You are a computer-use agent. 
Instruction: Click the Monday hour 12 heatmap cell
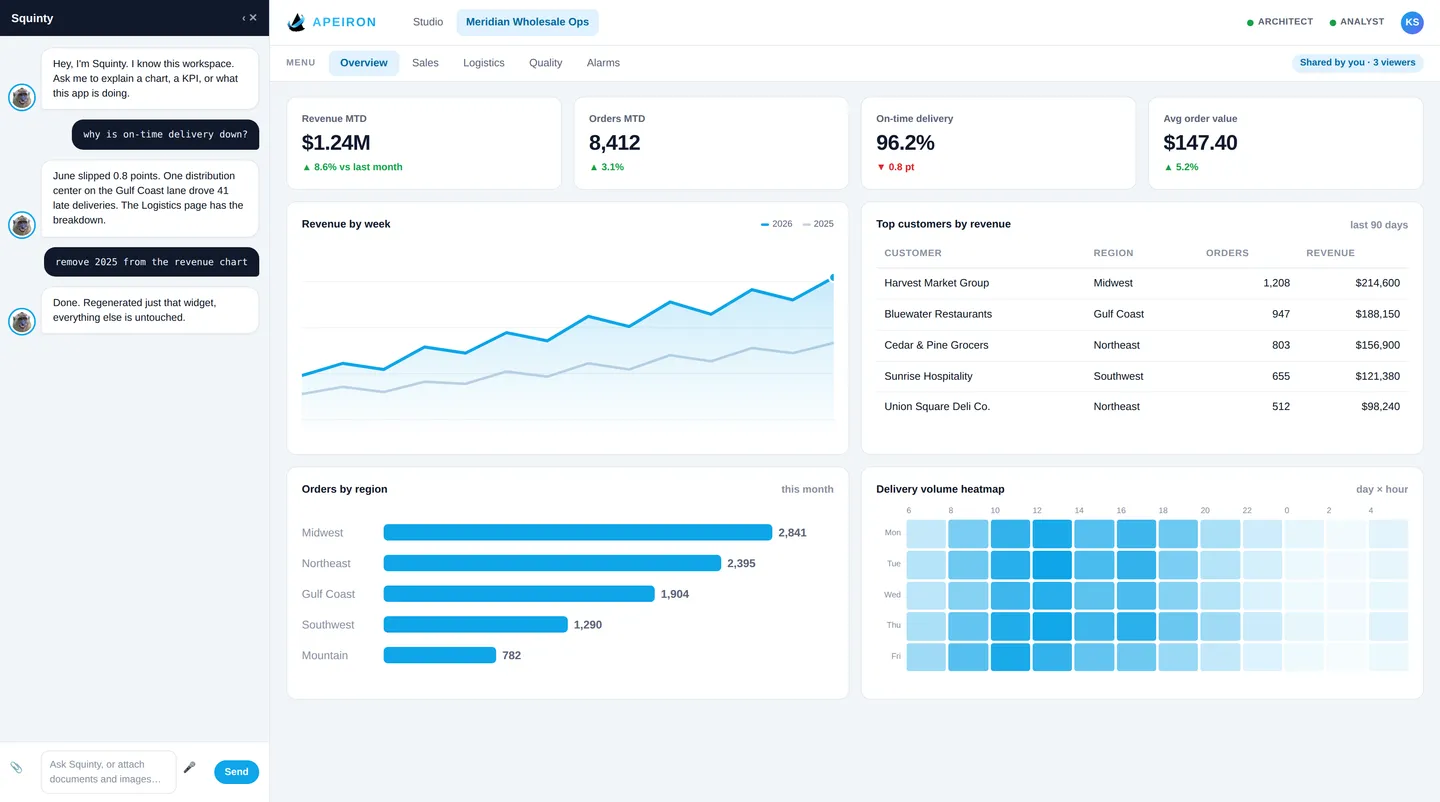[1051, 533]
